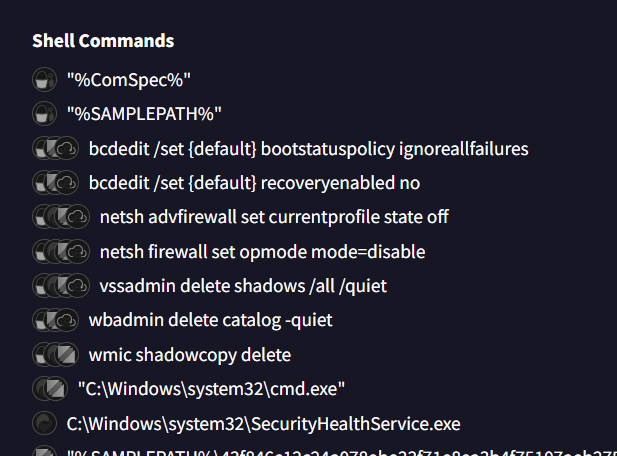Click the sandbox icon before "%ComSpec%"
617x456 pixels.
44,80
